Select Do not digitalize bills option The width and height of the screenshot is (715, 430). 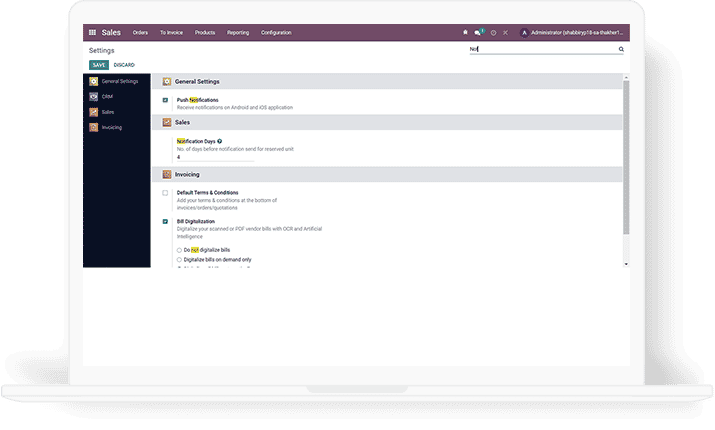point(179,249)
